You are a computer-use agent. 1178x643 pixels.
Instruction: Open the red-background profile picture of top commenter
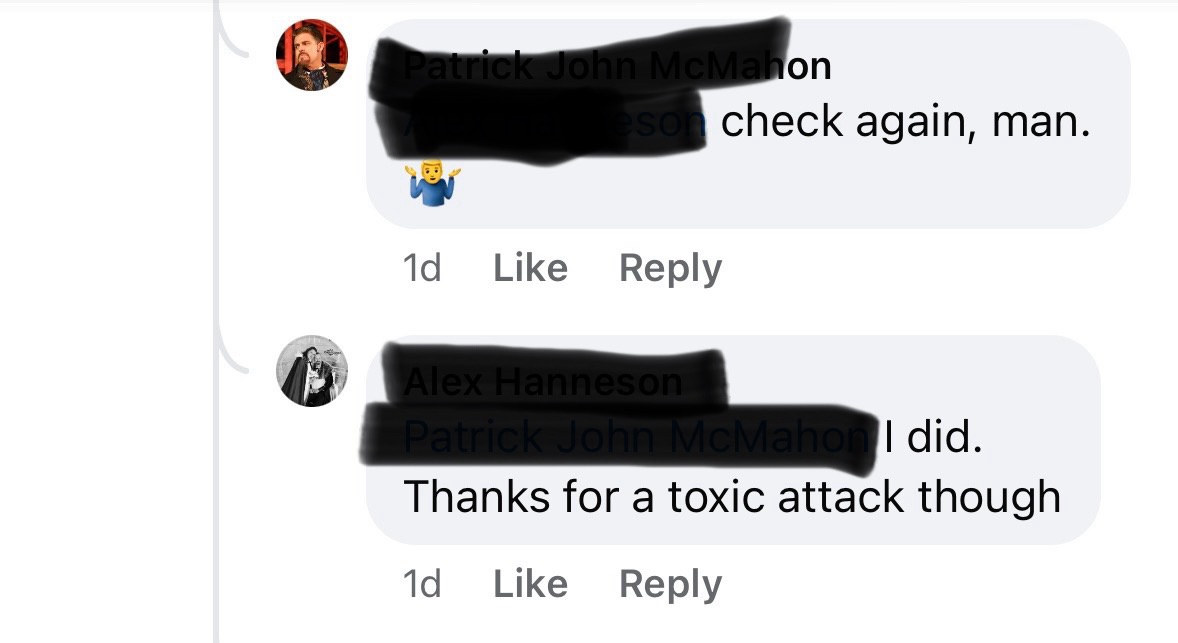[312, 55]
